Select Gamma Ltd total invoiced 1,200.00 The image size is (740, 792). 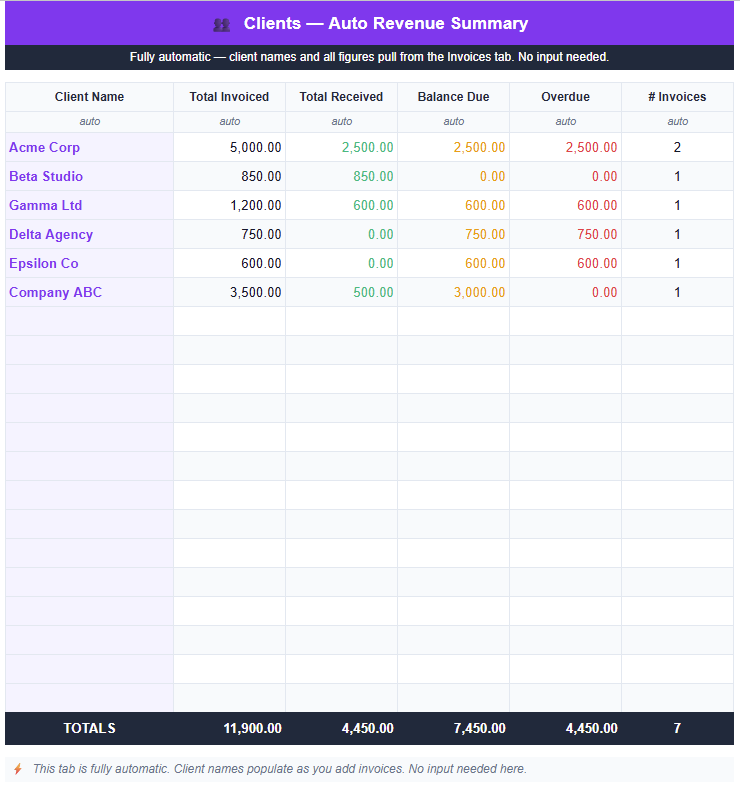(256, 206)
